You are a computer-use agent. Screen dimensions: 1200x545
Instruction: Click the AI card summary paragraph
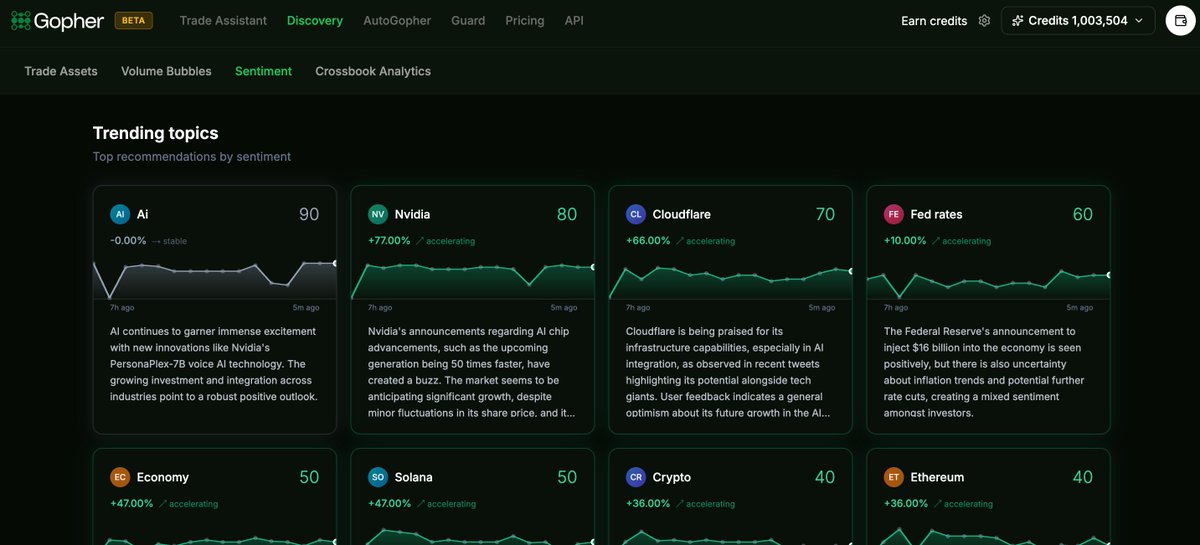coord(213,364)
